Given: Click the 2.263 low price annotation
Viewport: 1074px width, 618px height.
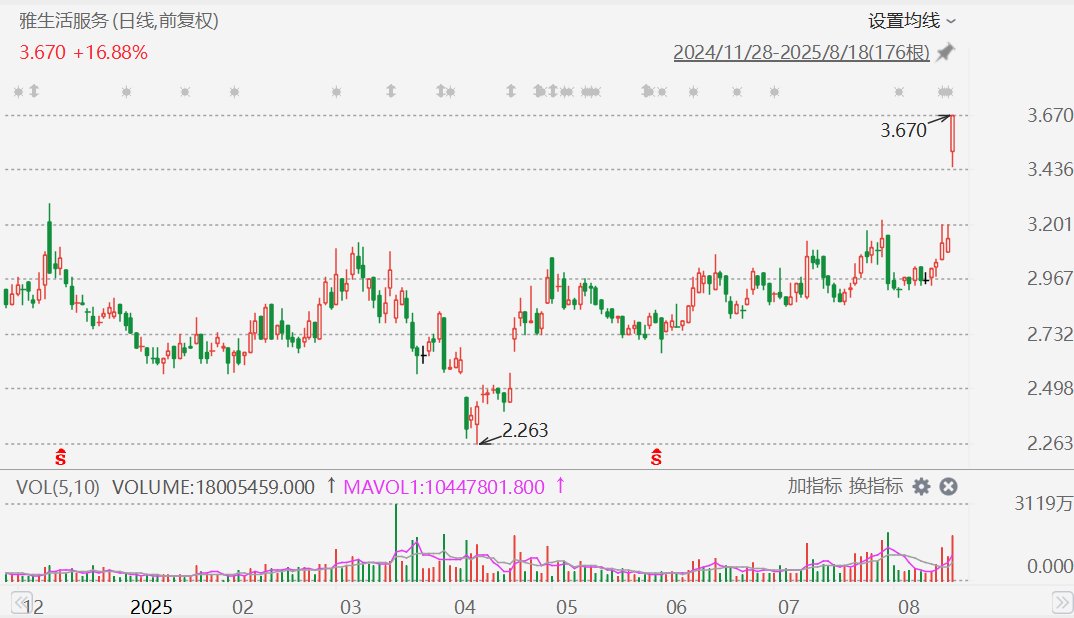Looking at the screenshot, I should coord(525,430).
